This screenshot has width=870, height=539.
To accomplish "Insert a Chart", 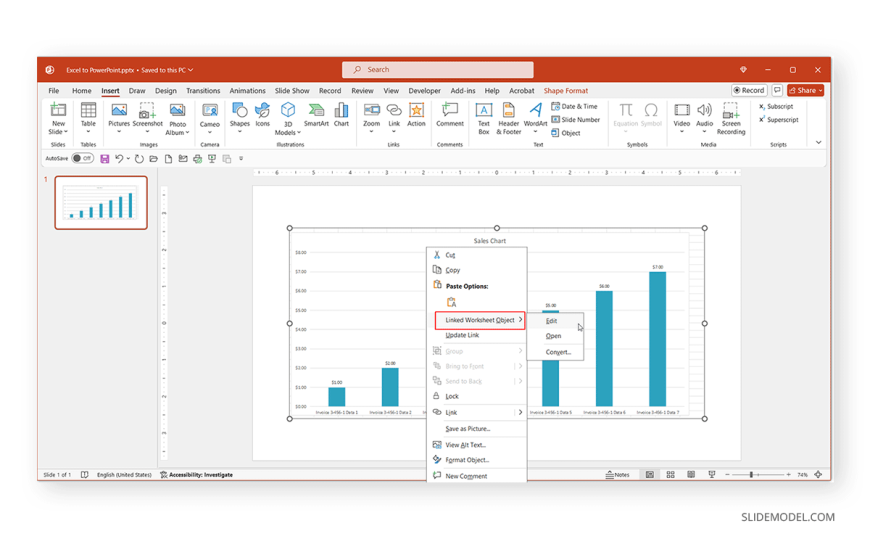I will click(341, 115).
